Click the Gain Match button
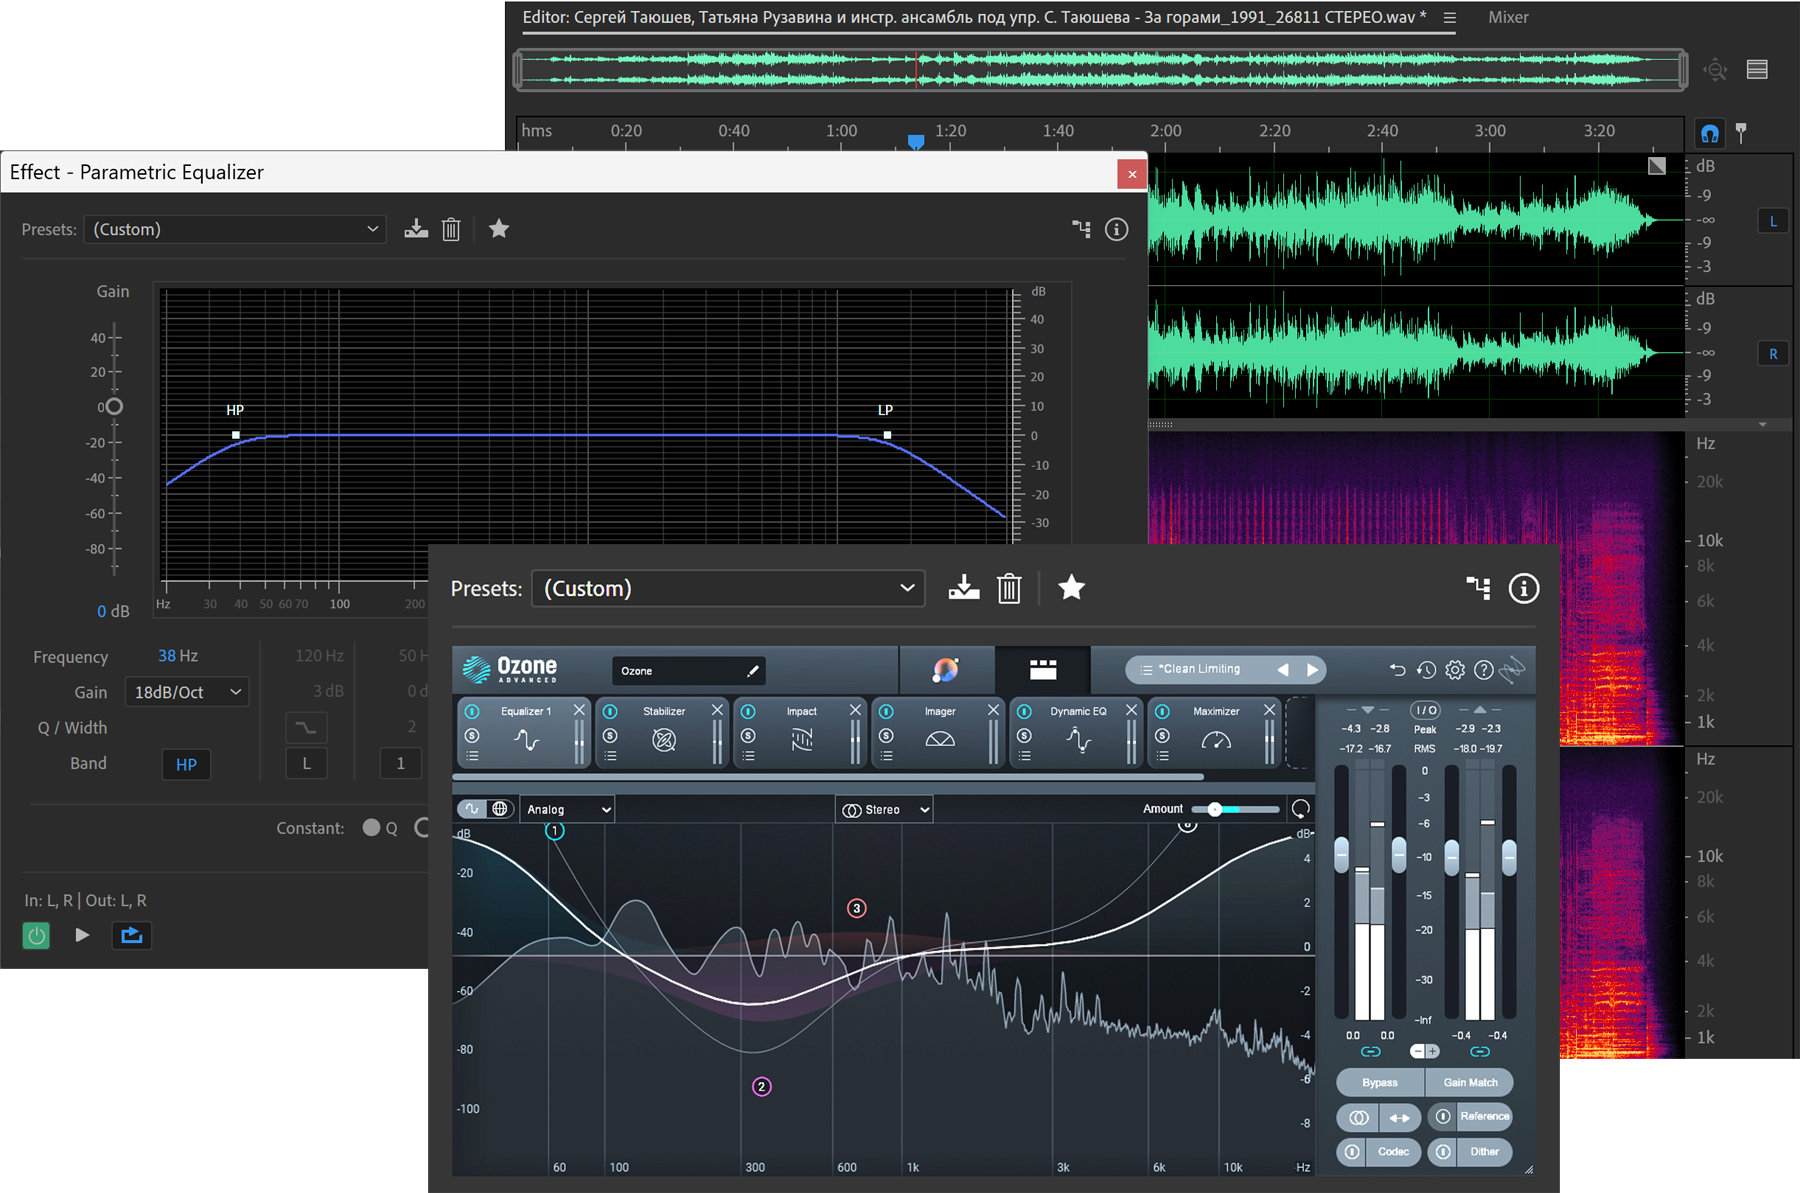1800x1193 pixels. click(x=1470, y=1082)
